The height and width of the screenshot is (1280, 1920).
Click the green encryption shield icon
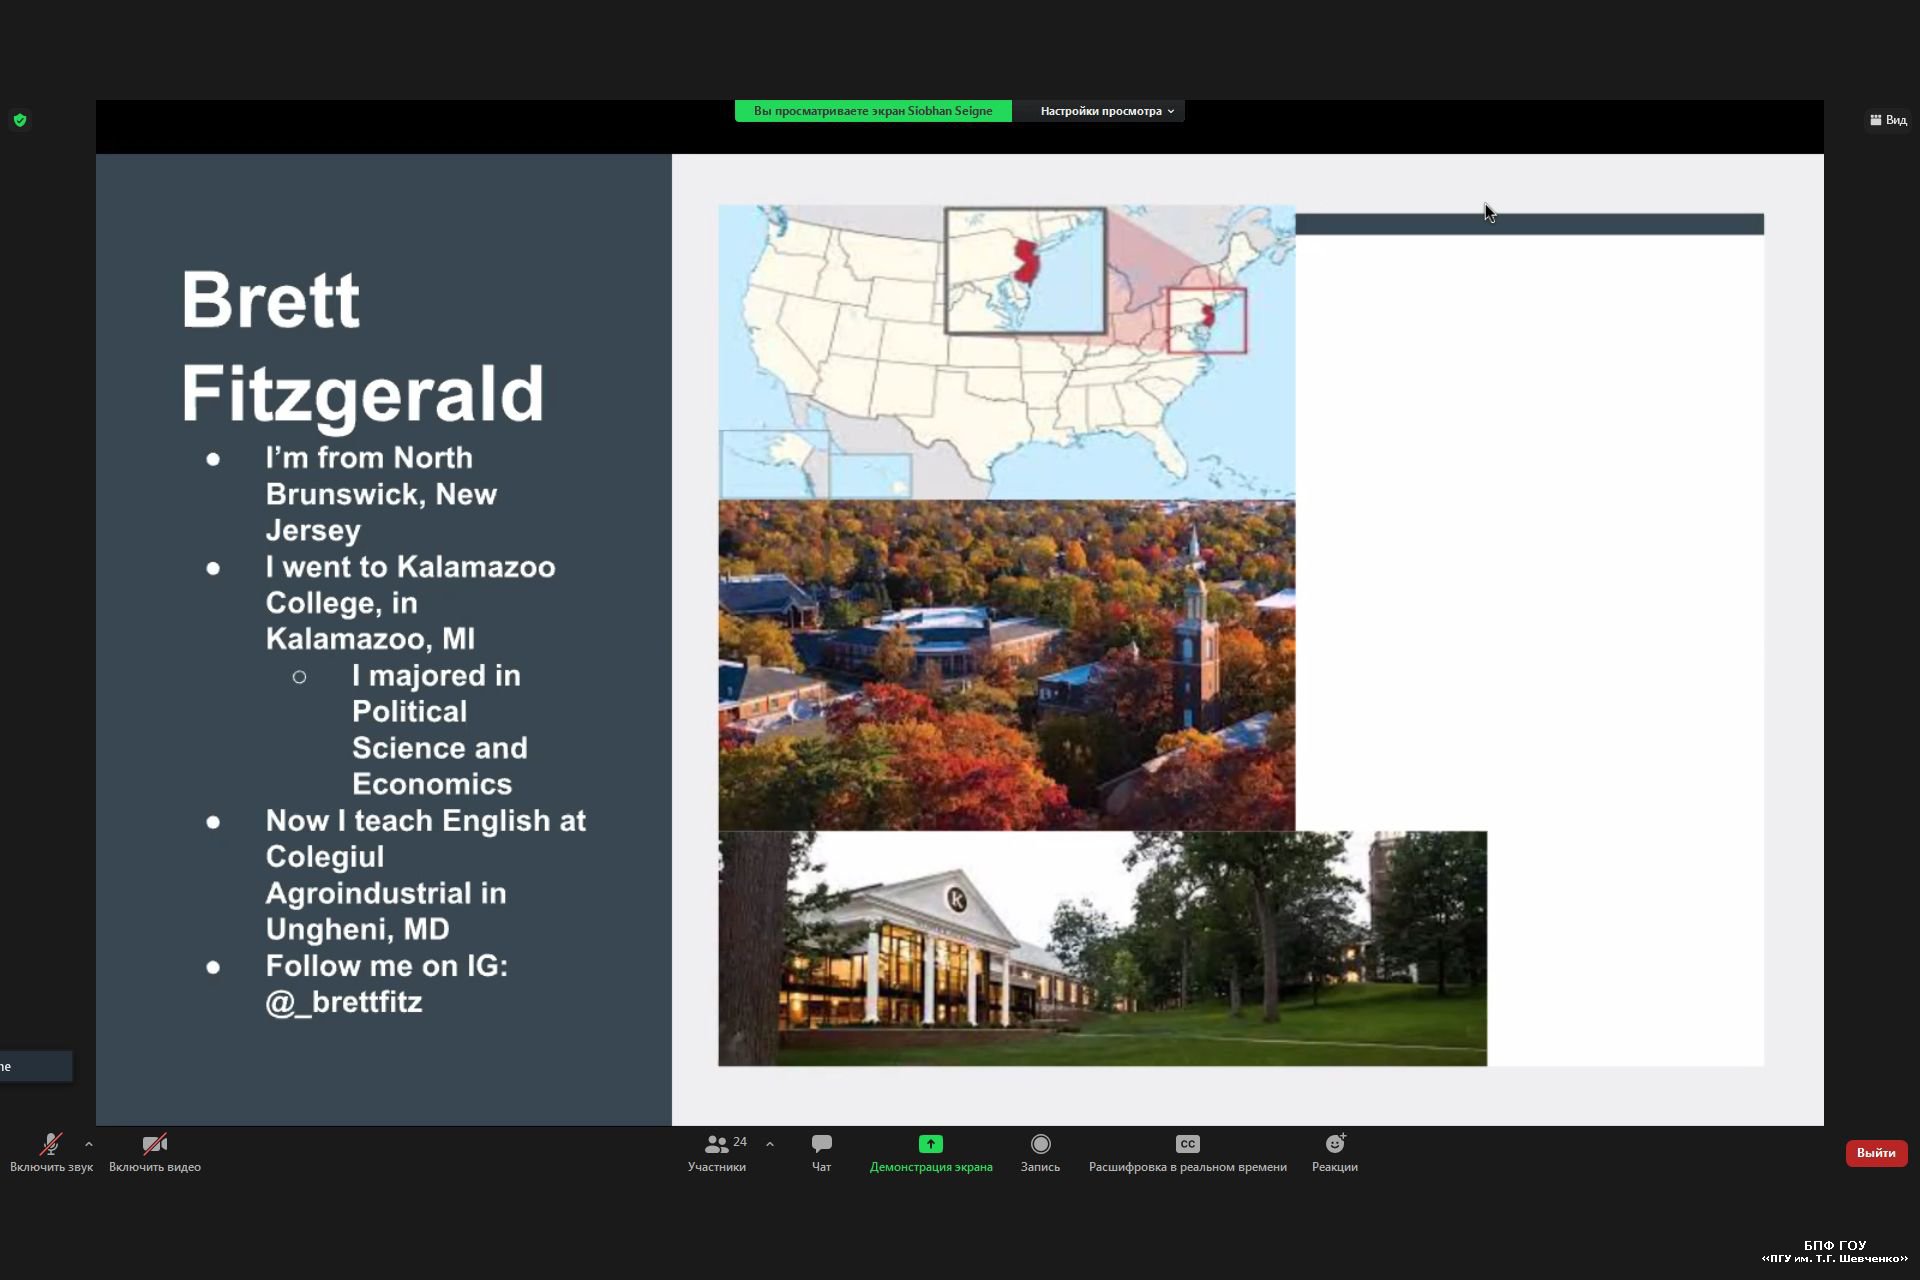(x=20, y=120)
